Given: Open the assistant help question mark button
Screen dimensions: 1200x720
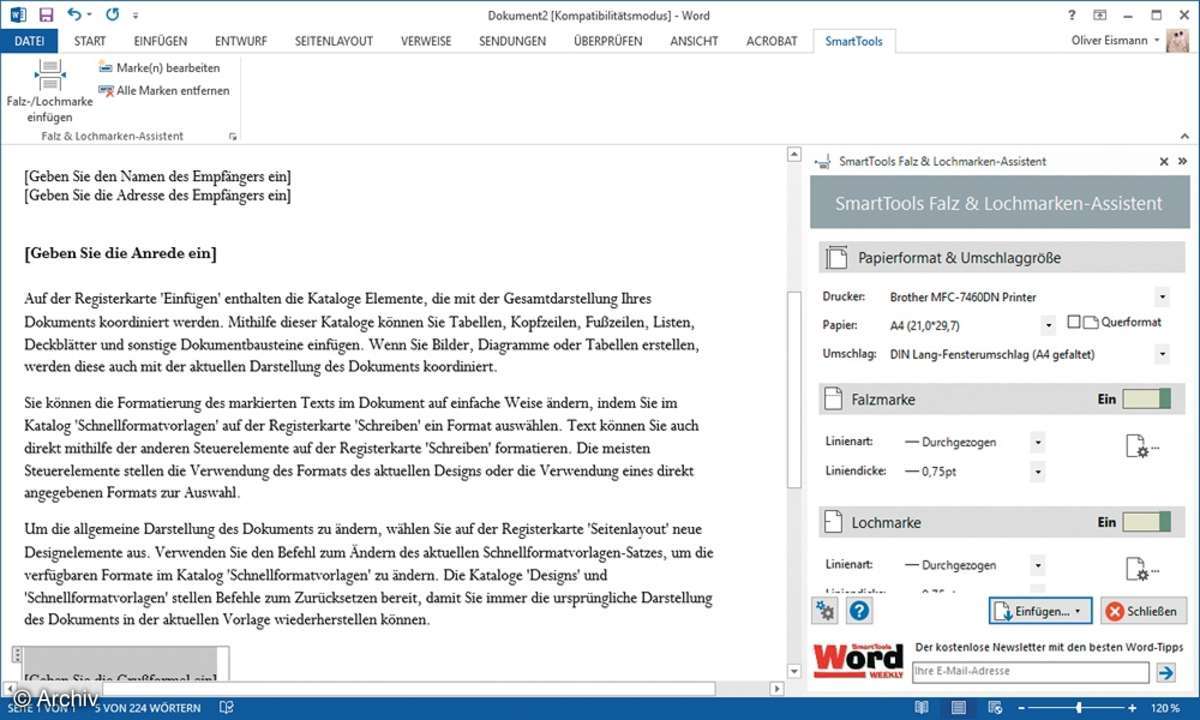Looking at the screenshot, I should coord(858,610).
